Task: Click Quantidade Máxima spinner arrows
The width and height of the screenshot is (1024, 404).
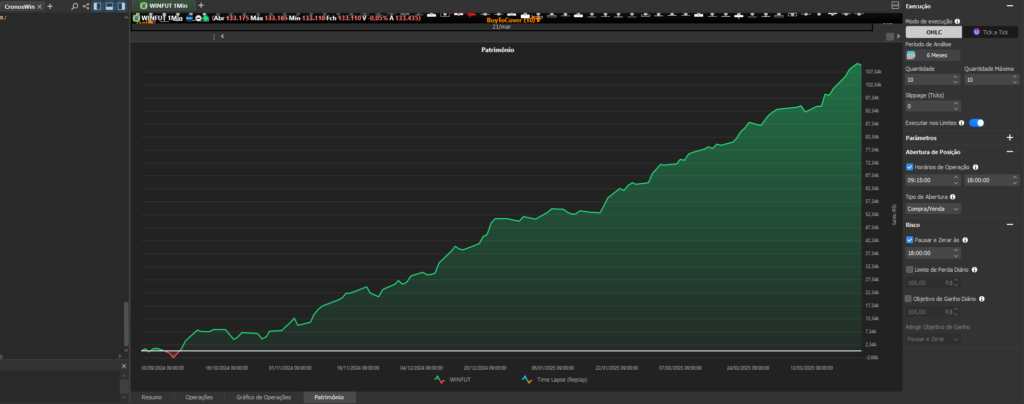Action: [1014, 80]
